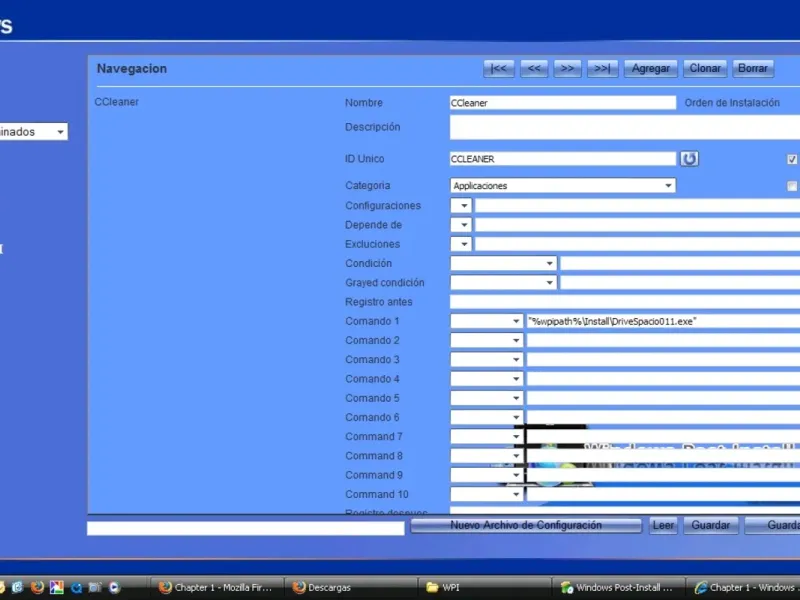The image size is (800, 600).
Task: Open the Categoria dropdown showing Applicaciones
Action: pos(563,186)
